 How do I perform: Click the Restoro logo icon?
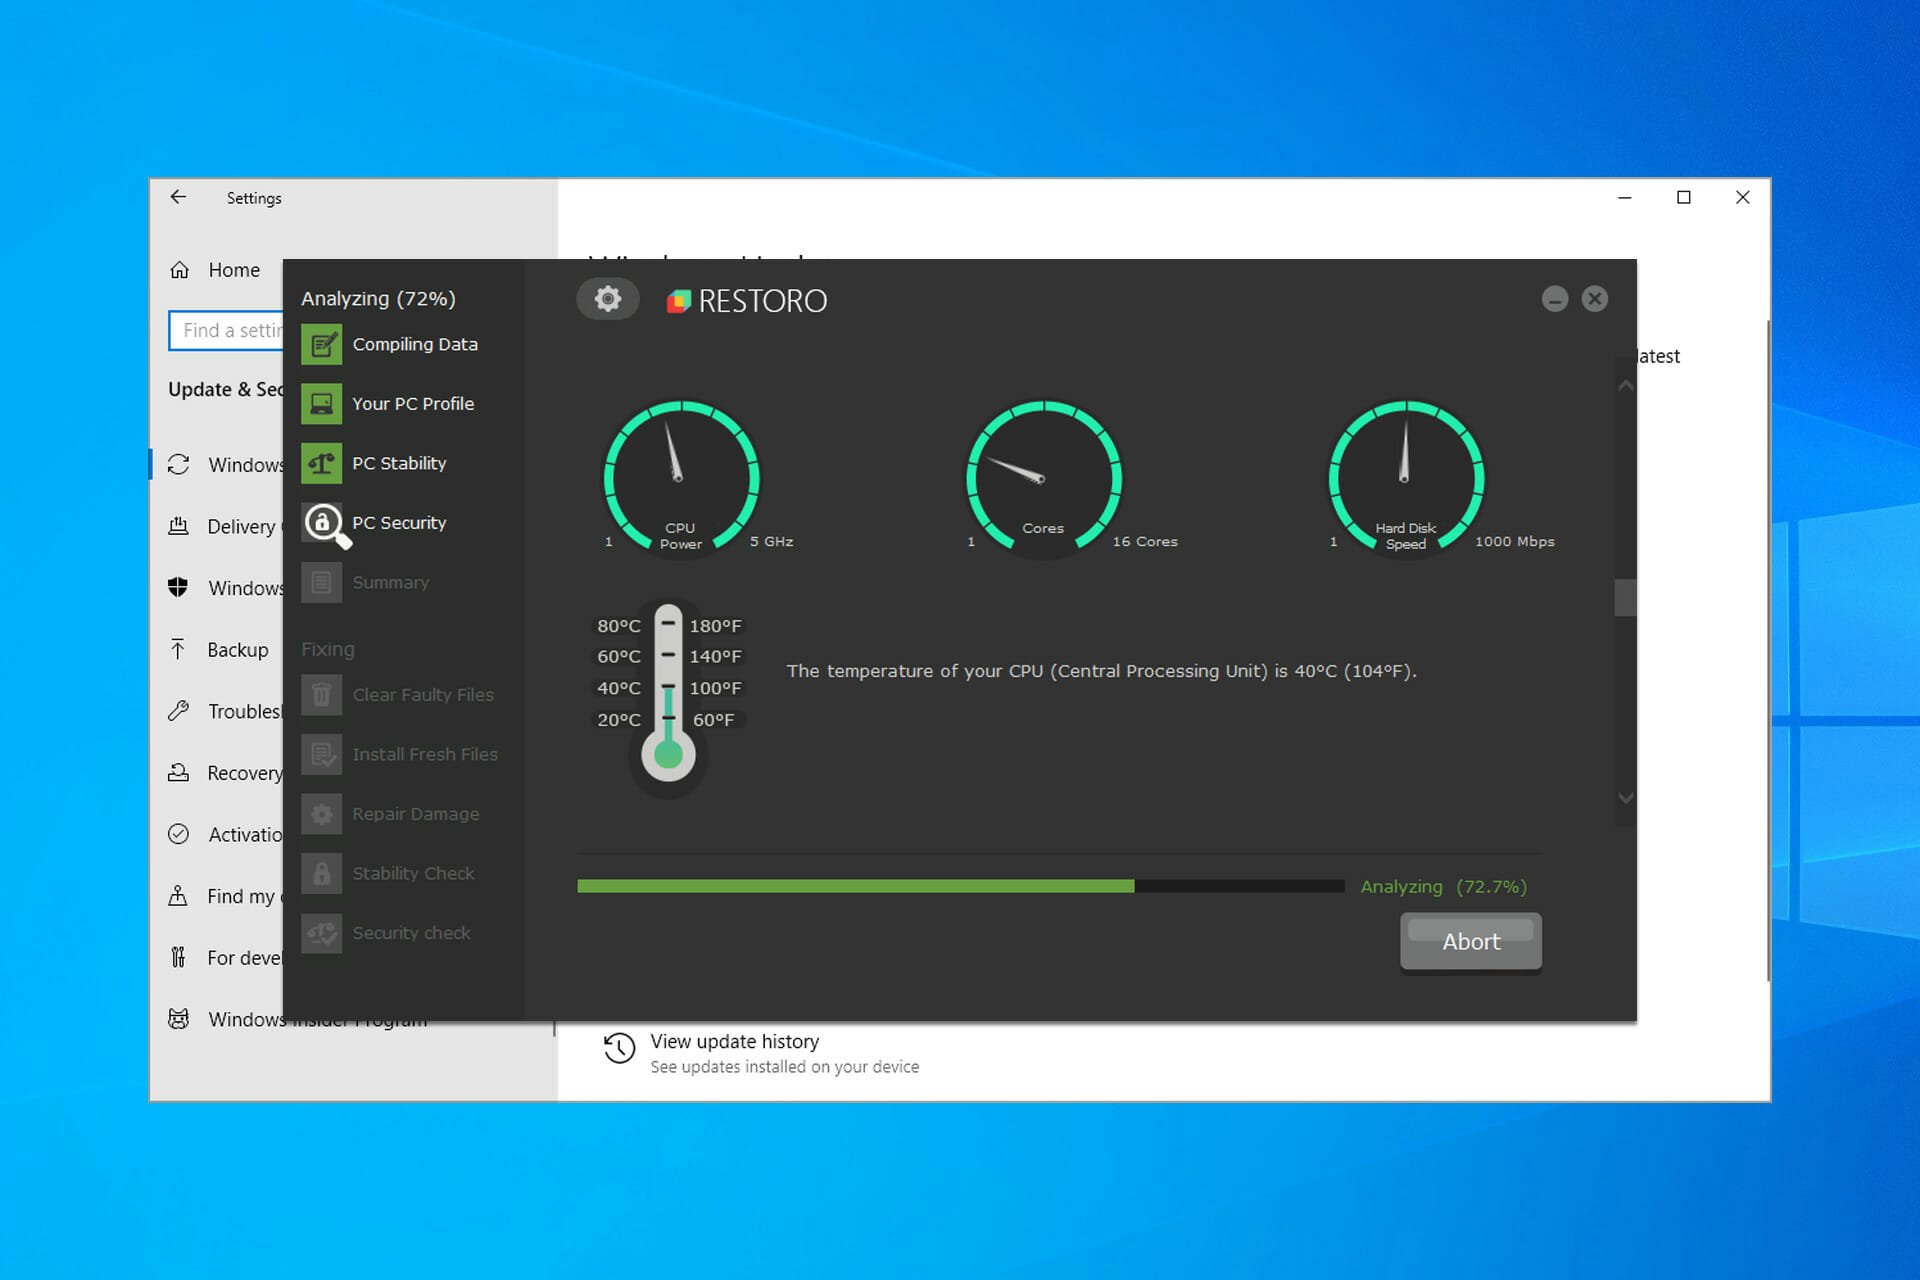679,301
